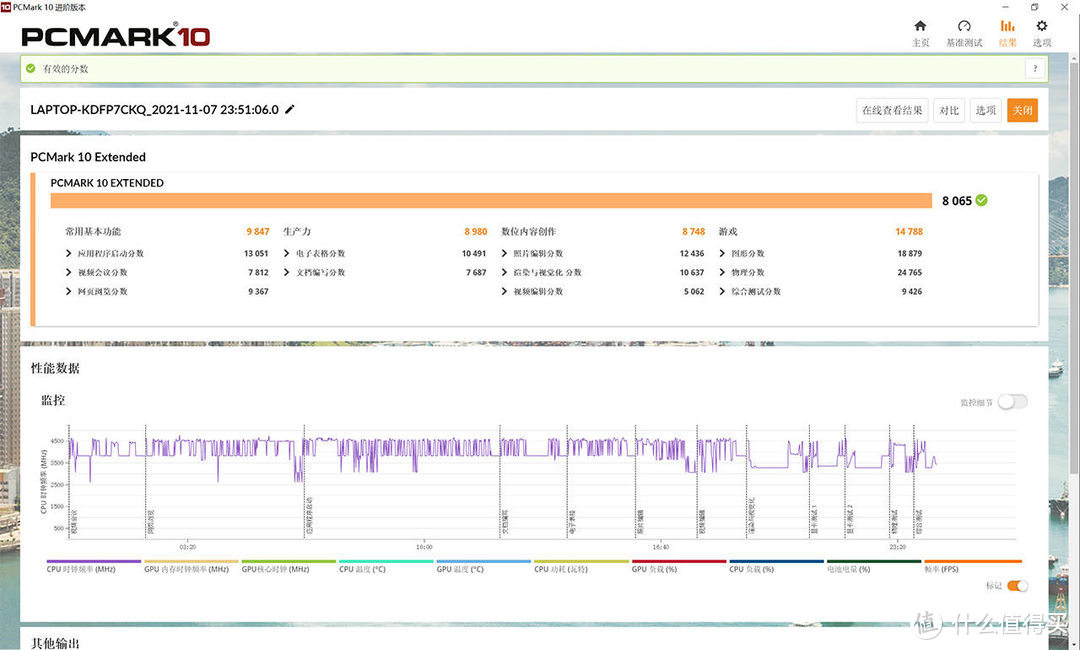The height and width of the screenshot is (650, 1080).
Task: Click the orange 关闭 button
Action: click(1022, 110)
